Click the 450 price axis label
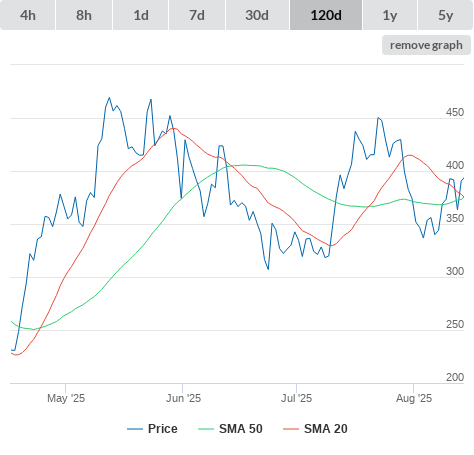 455,112
